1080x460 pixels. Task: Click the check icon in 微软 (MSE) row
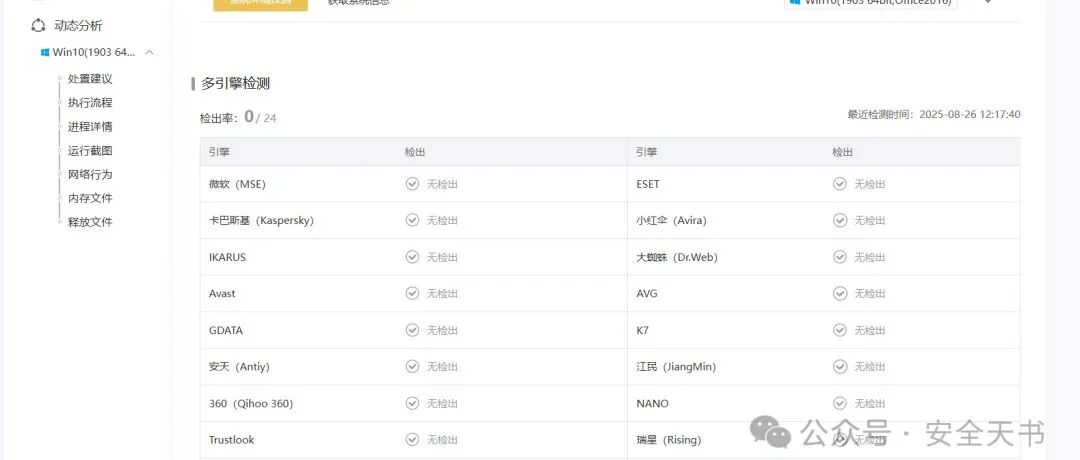click(x=412, y=184)
